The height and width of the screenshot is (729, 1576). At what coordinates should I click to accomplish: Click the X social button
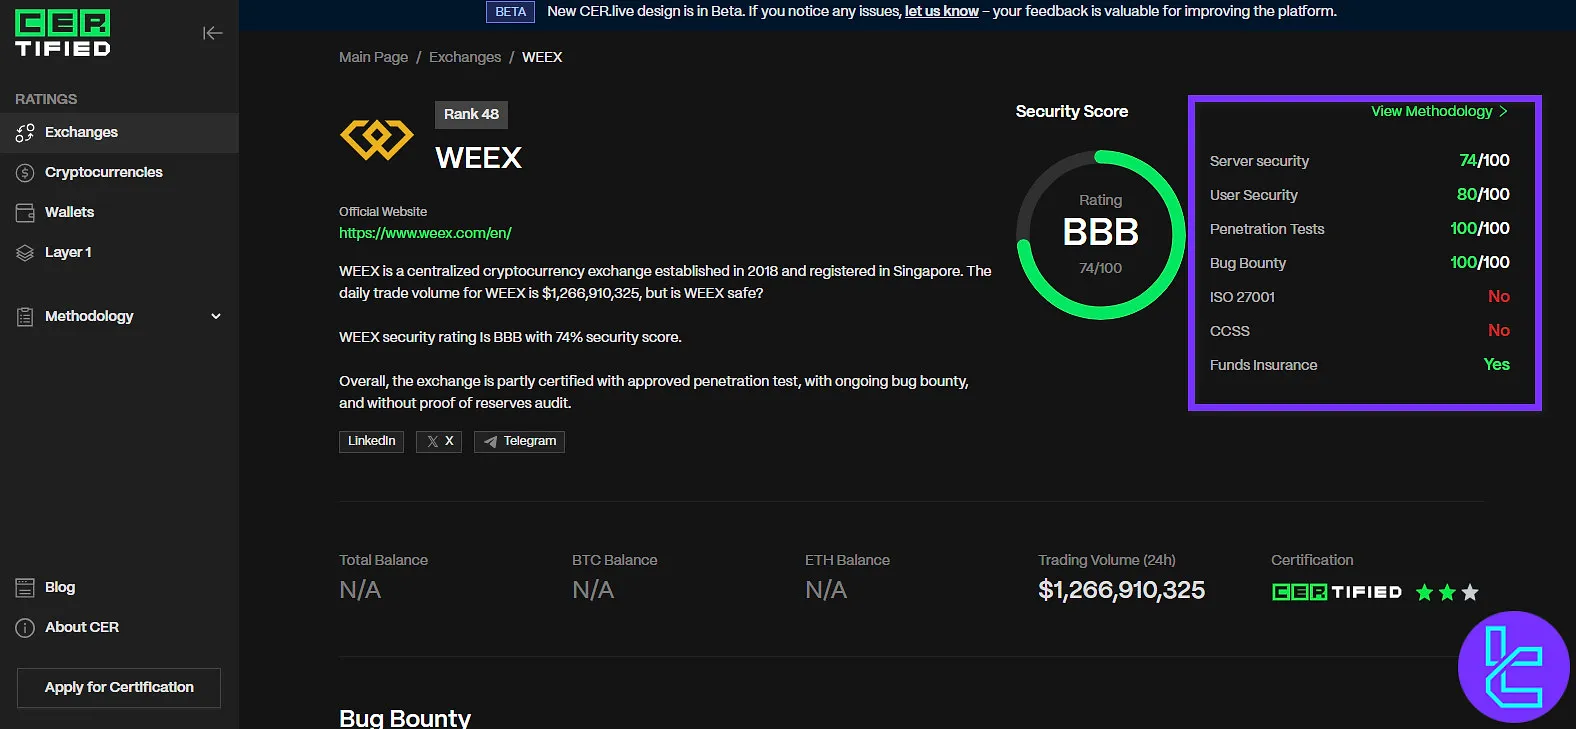(440, 441)
